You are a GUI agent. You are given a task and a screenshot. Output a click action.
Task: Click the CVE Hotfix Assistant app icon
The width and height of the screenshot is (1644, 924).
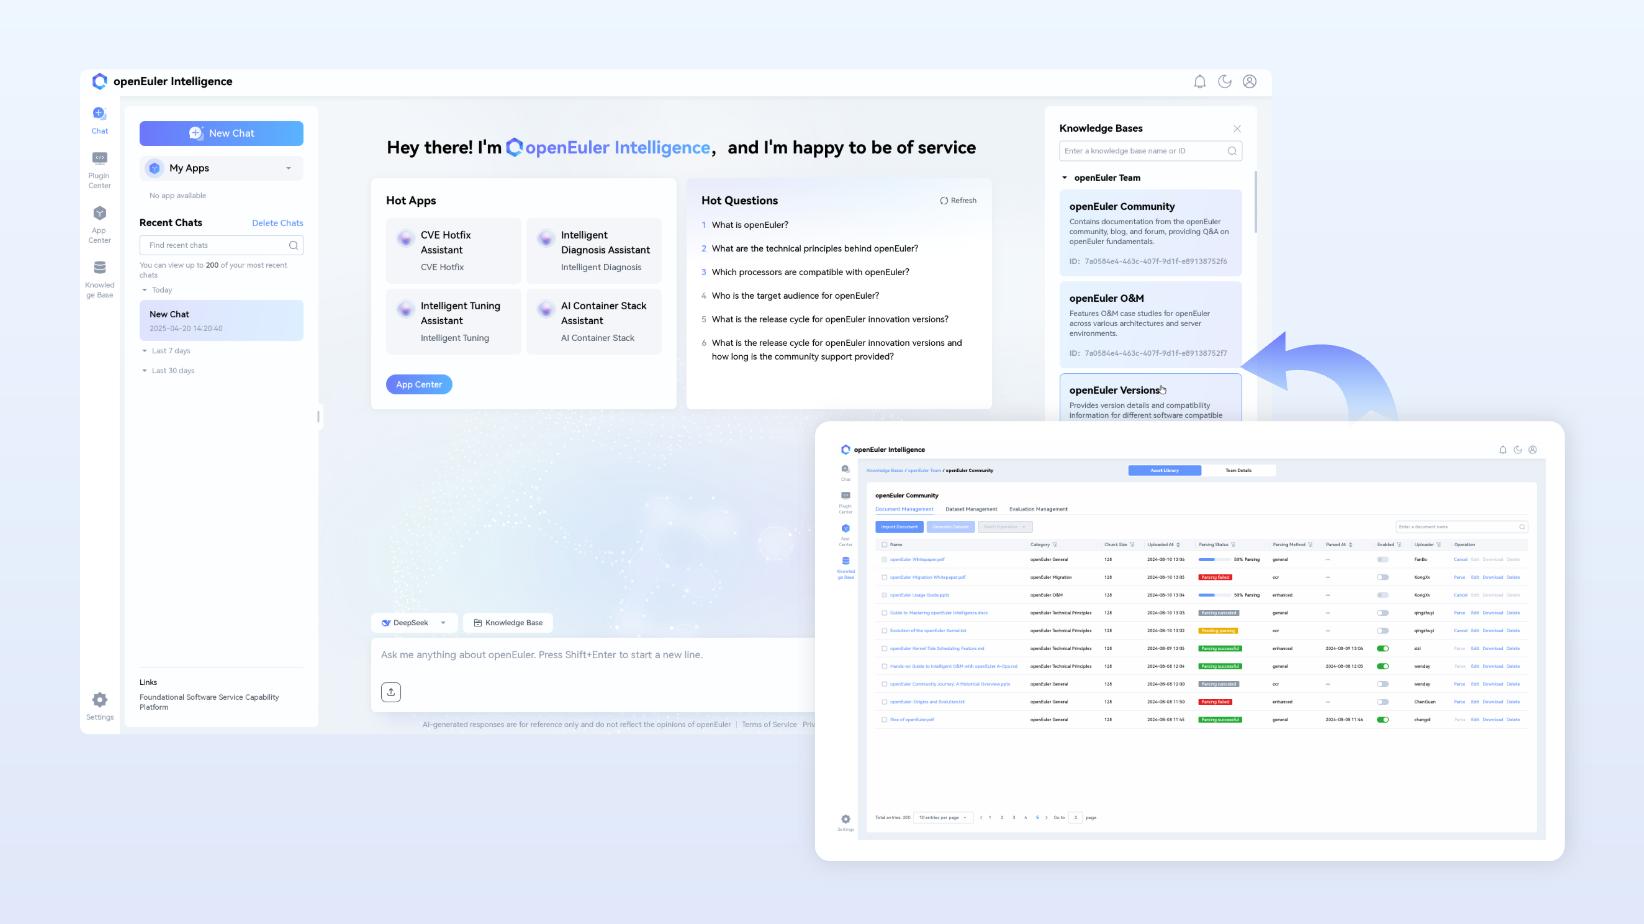pos(405,238)
